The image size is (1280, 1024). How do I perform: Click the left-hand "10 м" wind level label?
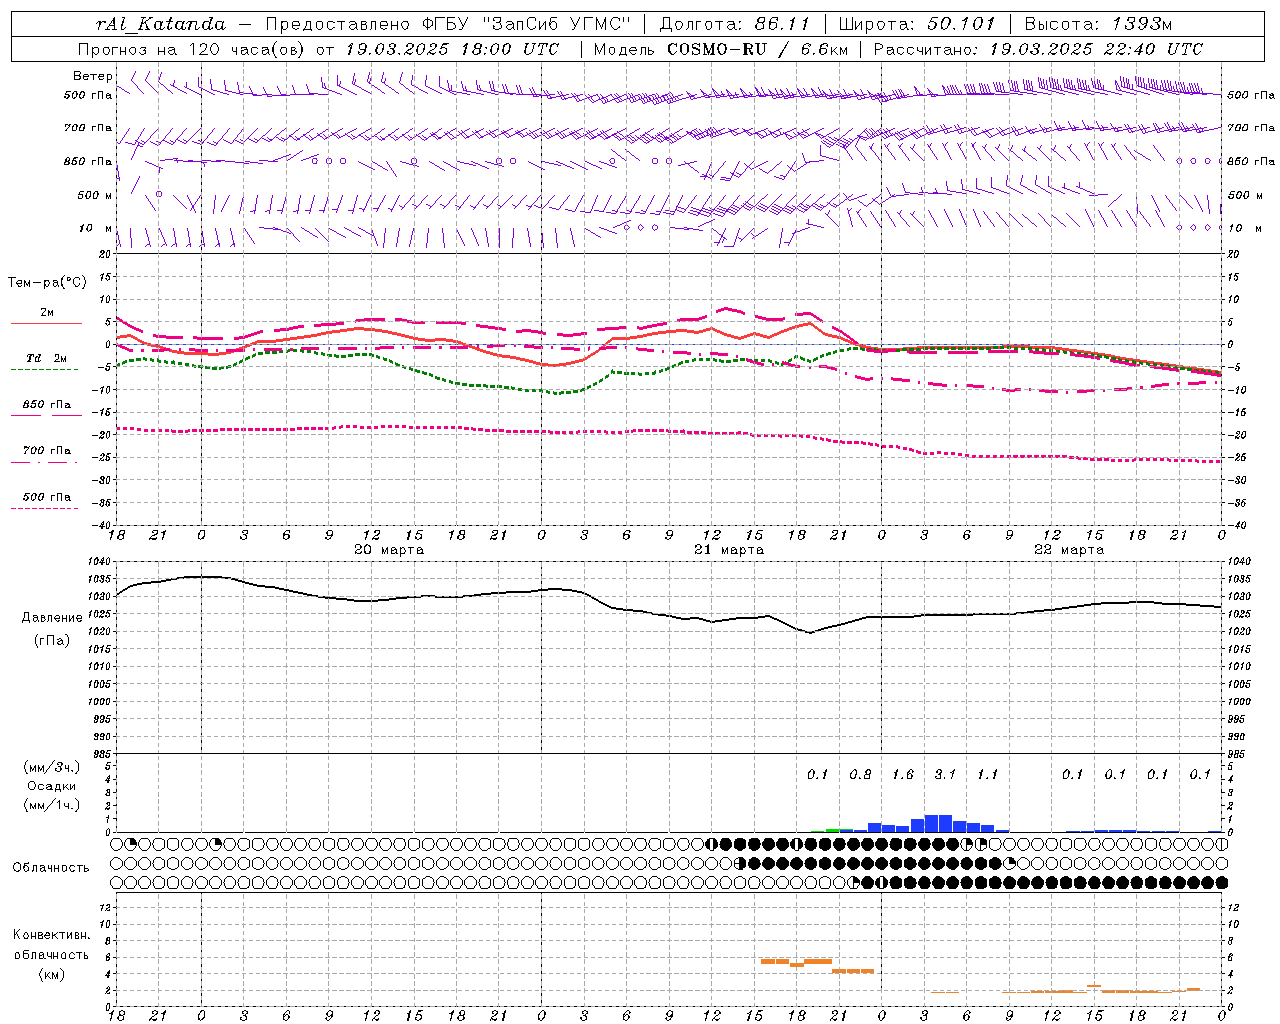[x=95, y=228]
